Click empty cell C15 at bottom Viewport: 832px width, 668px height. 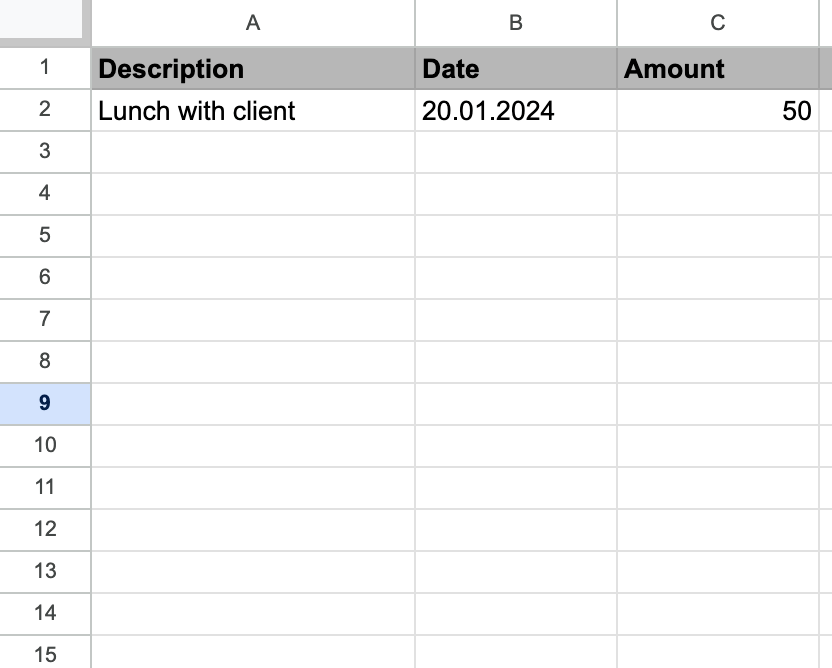[718, 655]
